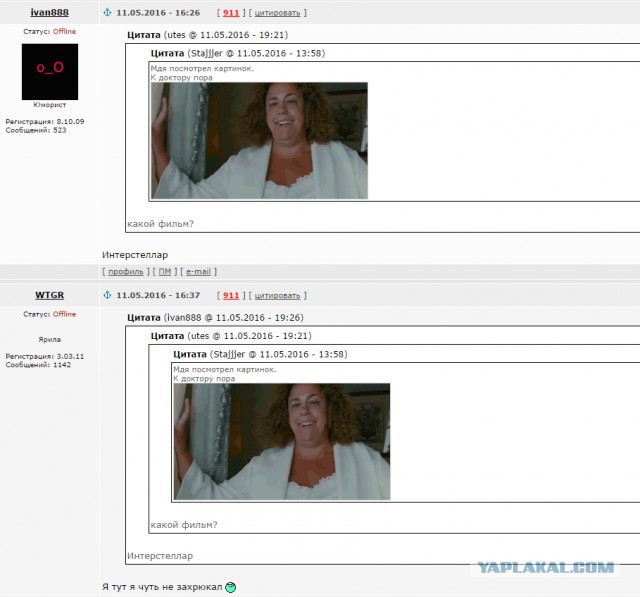The width and height of the screenshot is (640, 597).
Task: Open WTGR user profile name link
Action: [49, 295]
